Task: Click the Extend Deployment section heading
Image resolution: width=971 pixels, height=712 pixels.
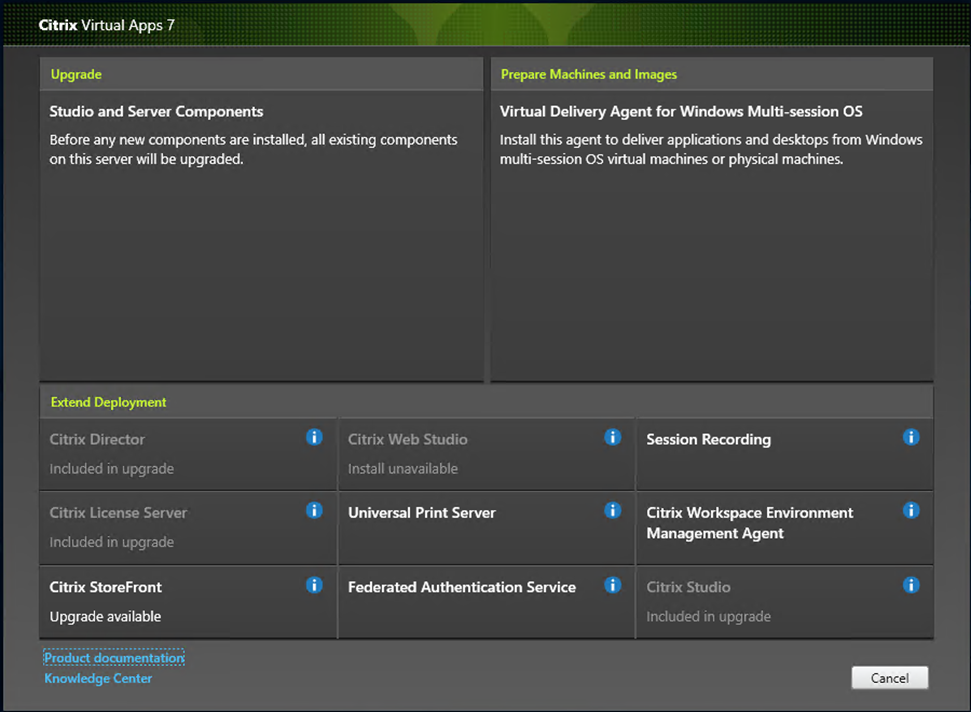Action: click(x=108, y=402)
